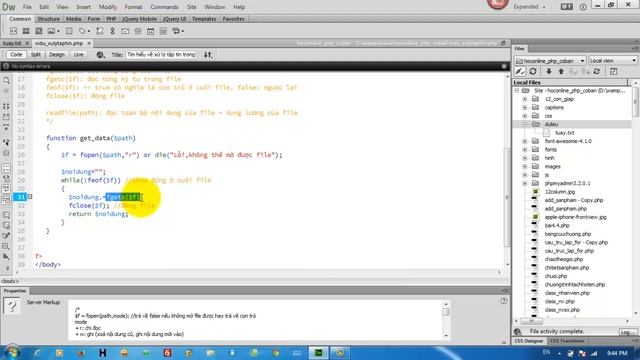Click the Move or Convert CSS icon
The height and width of the screenshot is (360, 640).
click(6, 257)
